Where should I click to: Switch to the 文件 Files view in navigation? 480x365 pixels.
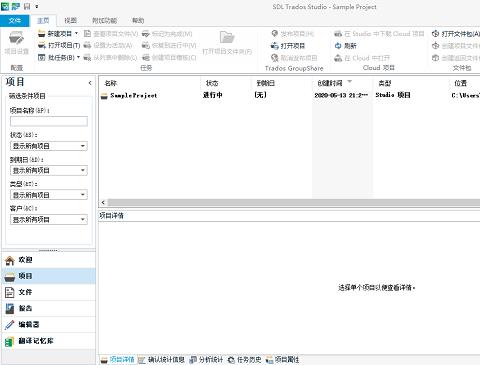(x=49, y=292)
